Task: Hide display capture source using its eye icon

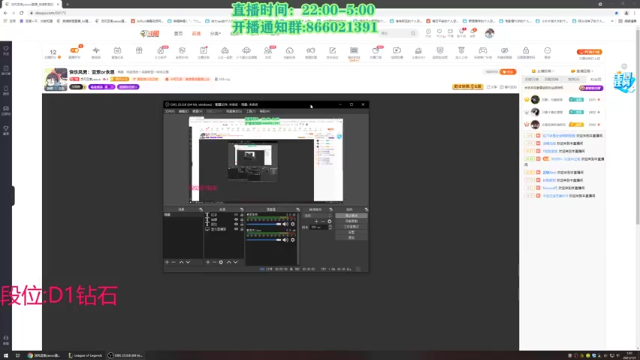Action: [236, 229]
